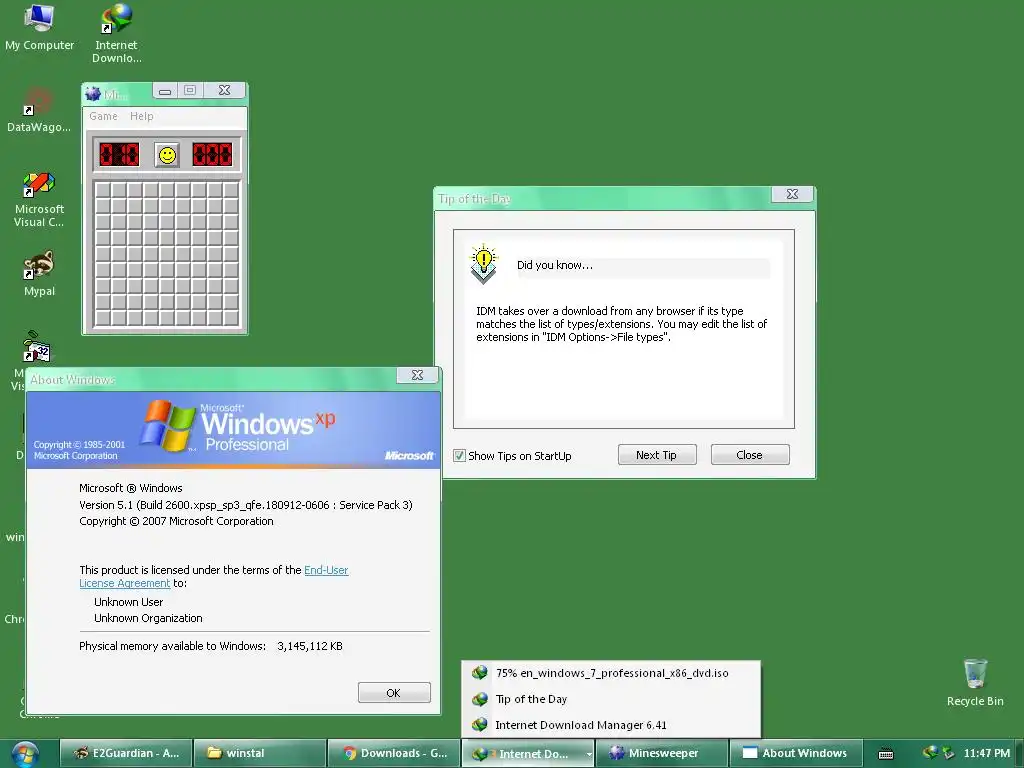Open Internet Download Manager desktop shortcut

116,33
